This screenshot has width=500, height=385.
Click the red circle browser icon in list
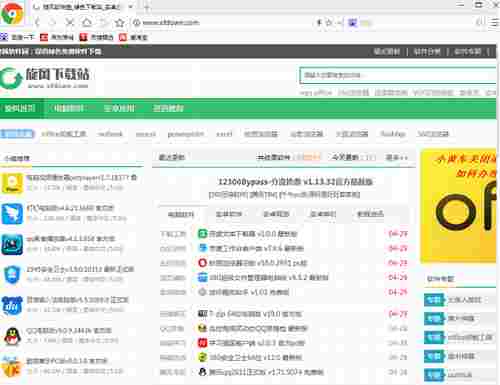click(202, 263)
